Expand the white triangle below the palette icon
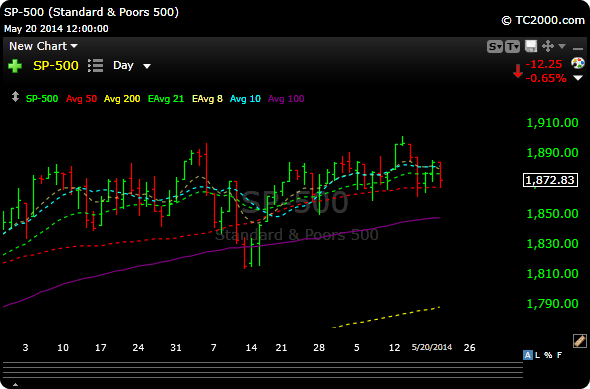Image resolution: width=590 pixels, height=389 pixels. [x=578, y=78]
